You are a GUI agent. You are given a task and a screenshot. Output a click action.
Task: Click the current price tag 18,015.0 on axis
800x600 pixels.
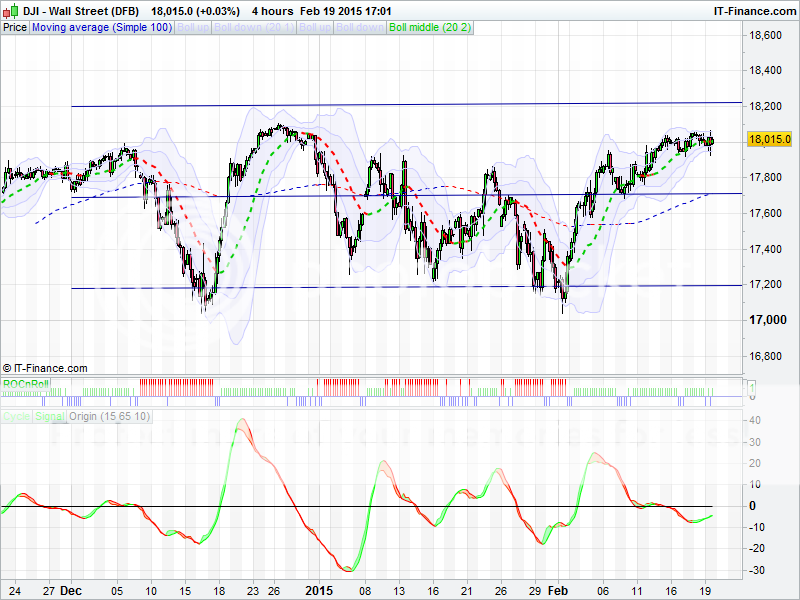(x=769, y=141)
